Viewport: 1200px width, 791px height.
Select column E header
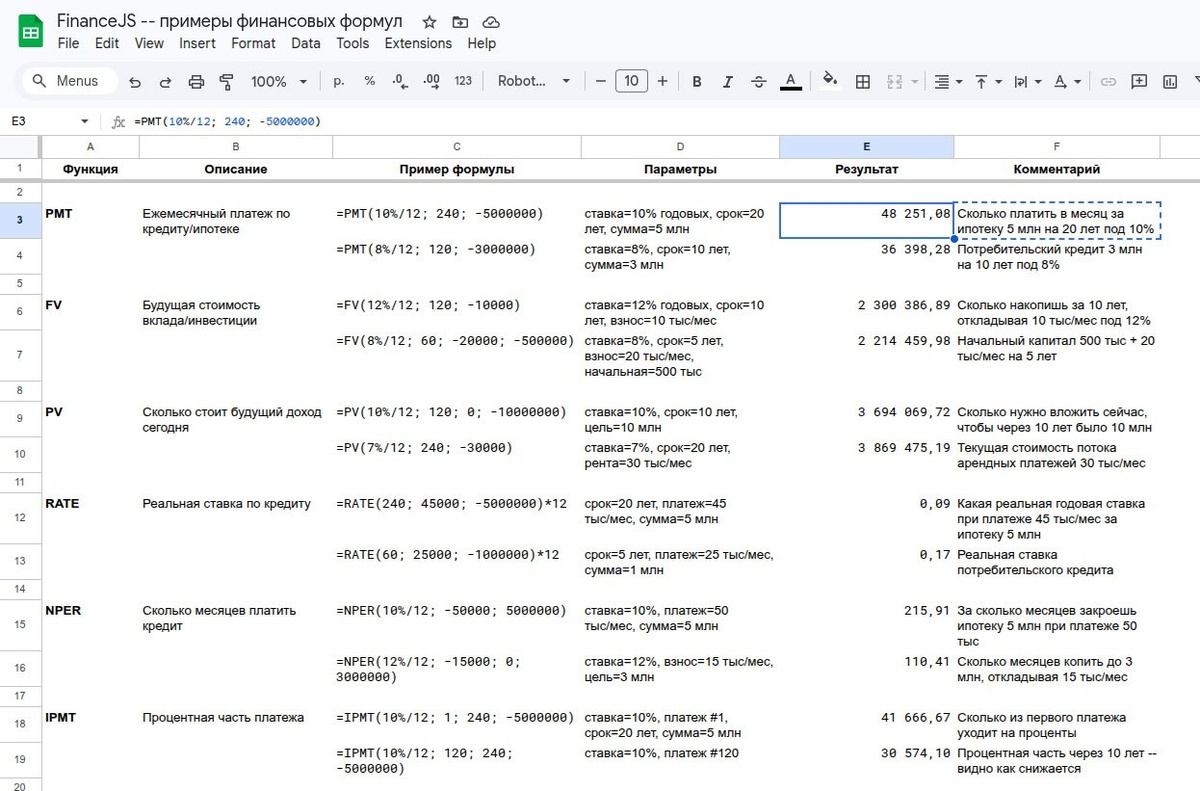(866, 147)
